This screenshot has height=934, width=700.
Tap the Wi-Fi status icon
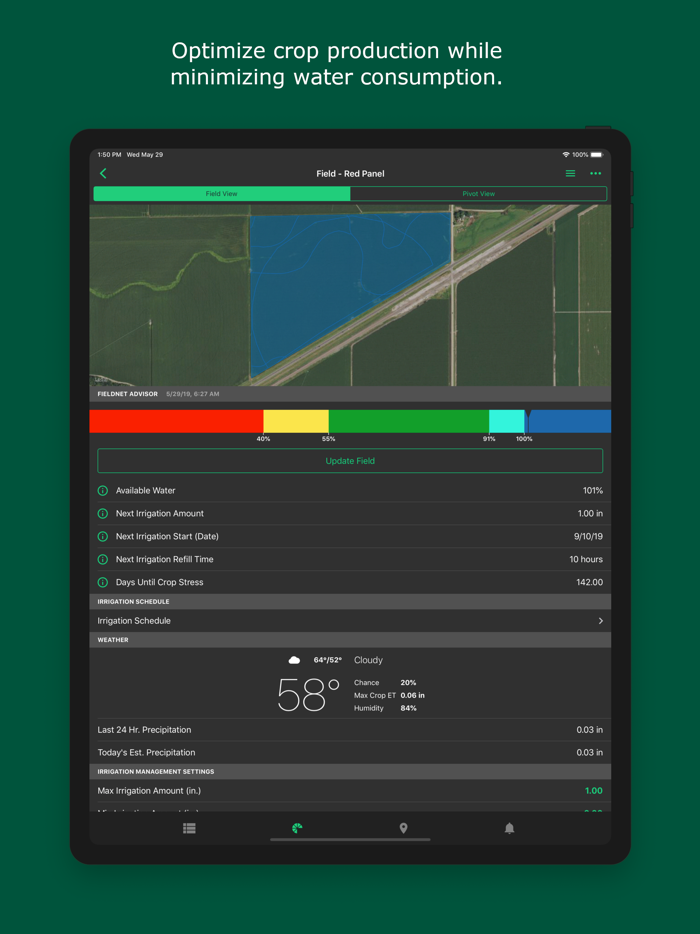click(x=565, y=155)
